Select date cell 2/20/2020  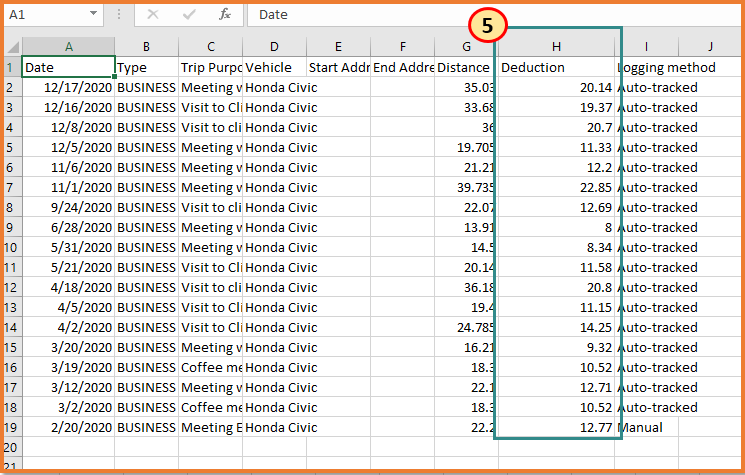(x=68, y=428)
